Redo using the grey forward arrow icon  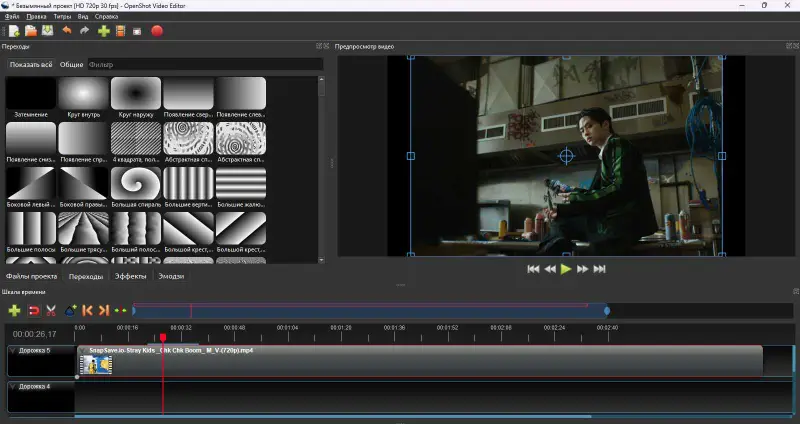point(84,31)
